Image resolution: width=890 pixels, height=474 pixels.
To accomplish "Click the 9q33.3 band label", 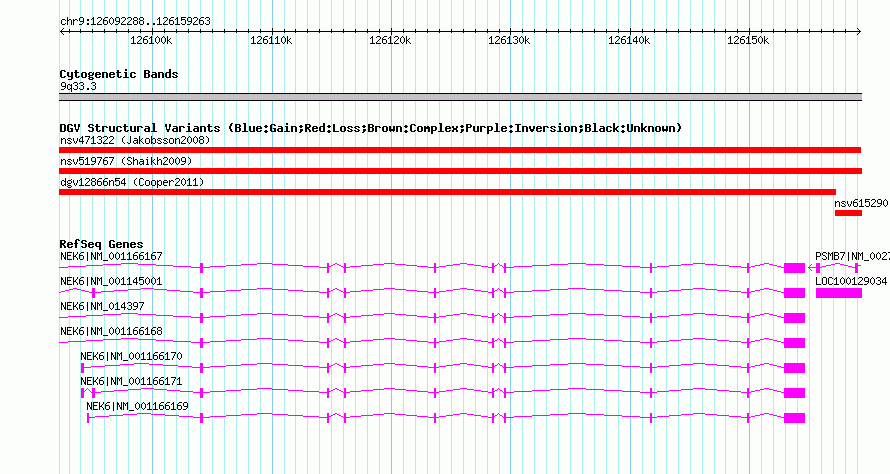I will (x=78, y=87).
